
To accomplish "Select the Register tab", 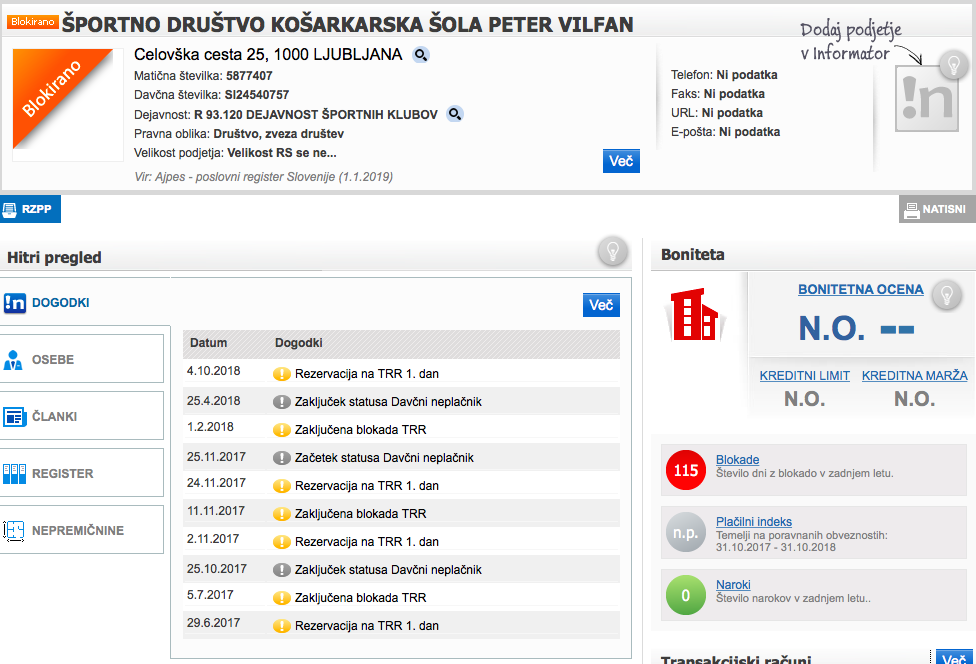I will click(82, 473).
